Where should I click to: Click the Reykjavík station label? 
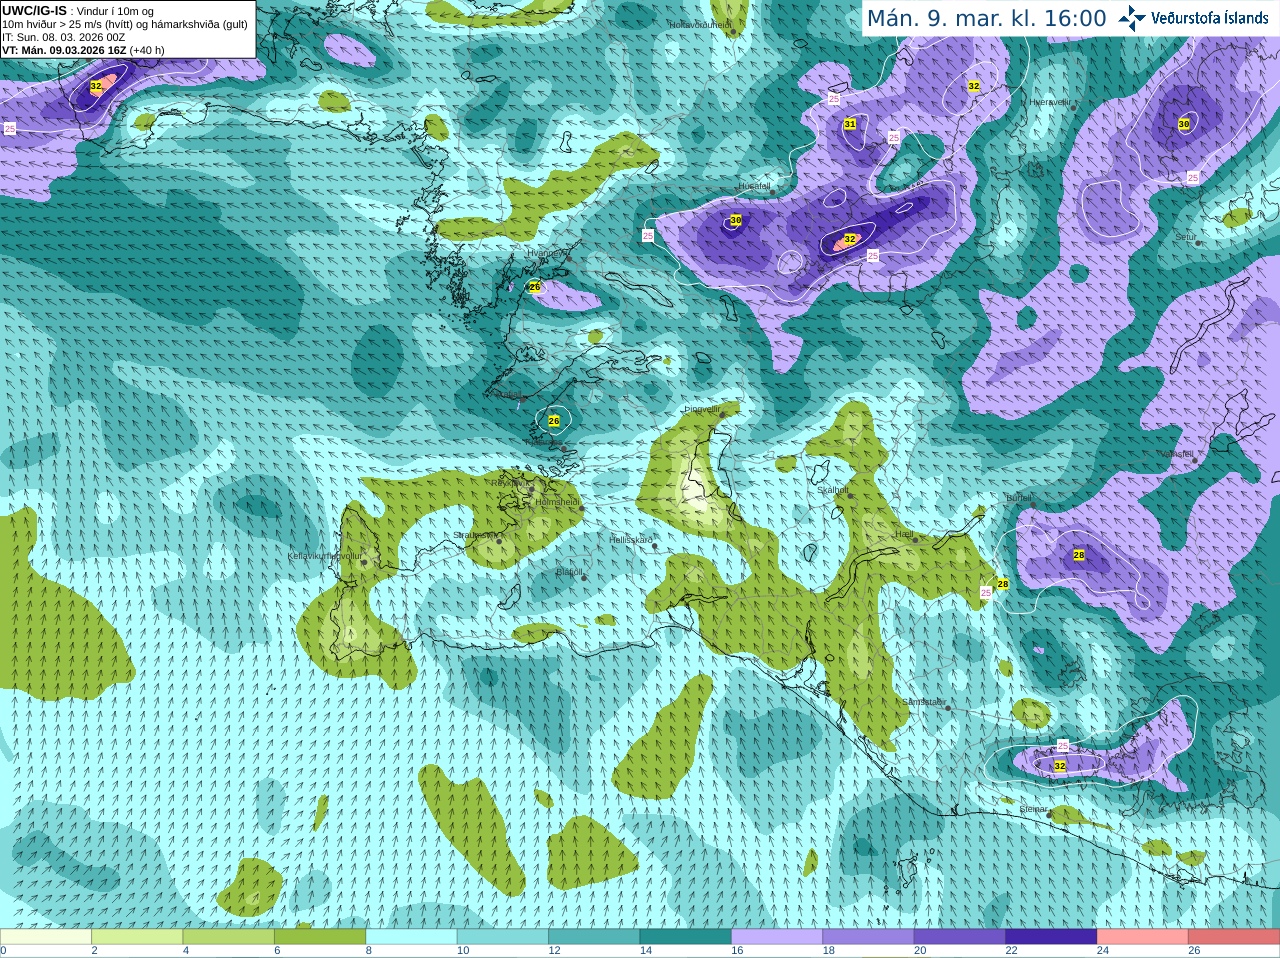(509, 482)
